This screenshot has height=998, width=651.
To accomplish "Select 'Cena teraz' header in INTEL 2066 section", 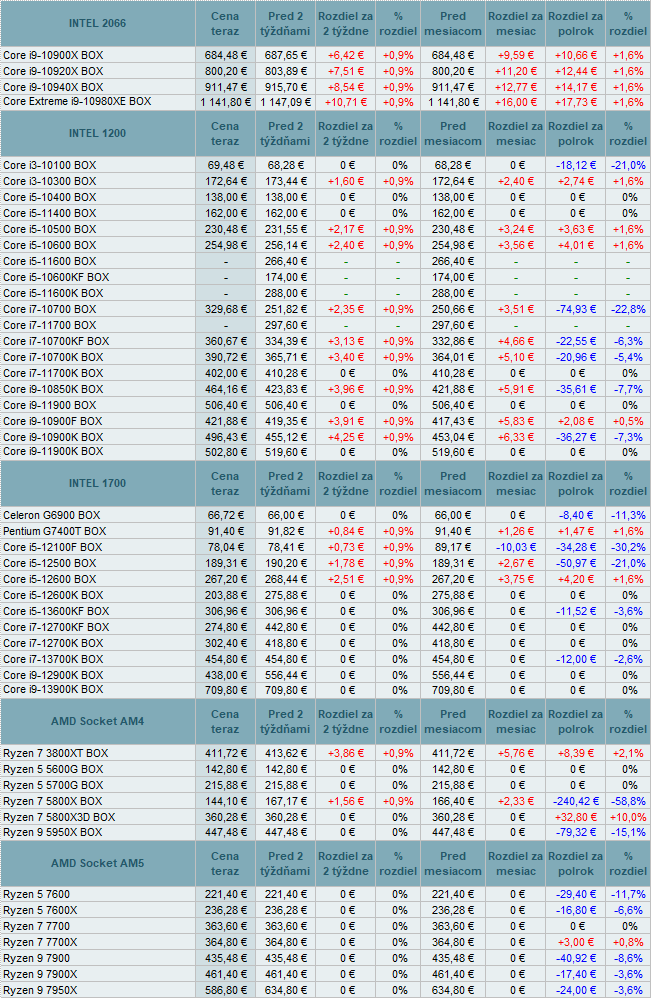I will click(x=225, y=24).
